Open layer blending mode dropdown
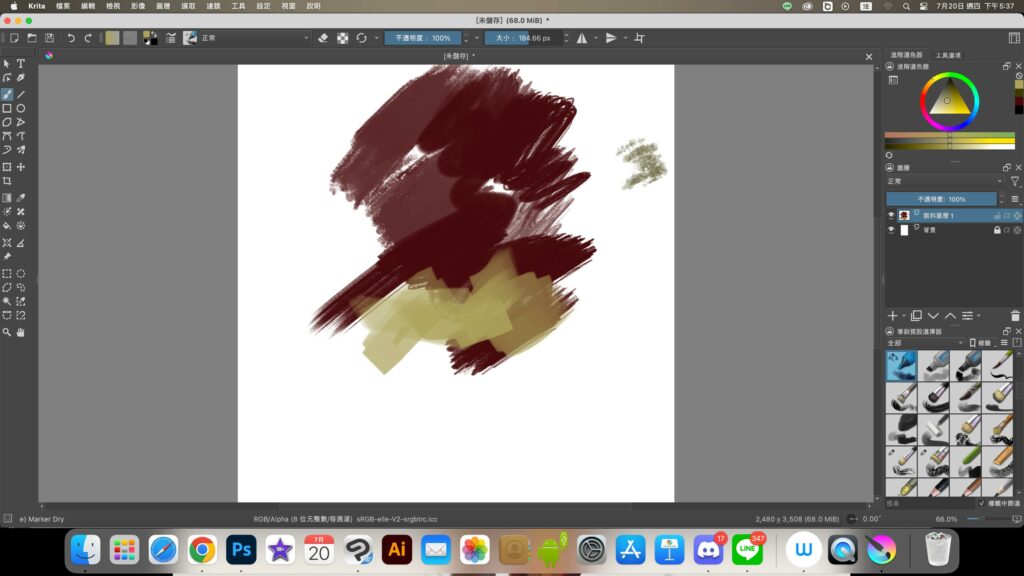The height and width of the screenshot is (576, 1024). (945, 182)
